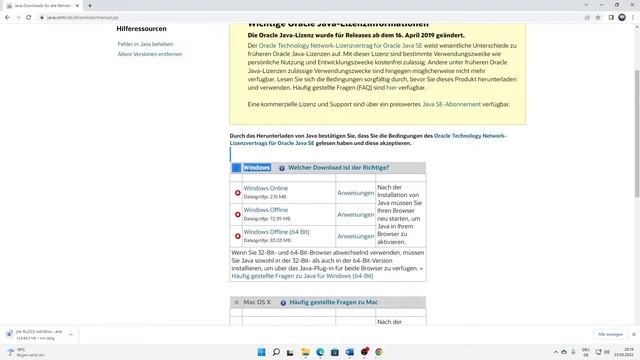
Task: Open 'Häufig gestellte Fragen zu Java für Windows (64-Bit)'
Action: click(x=302, y=276)
